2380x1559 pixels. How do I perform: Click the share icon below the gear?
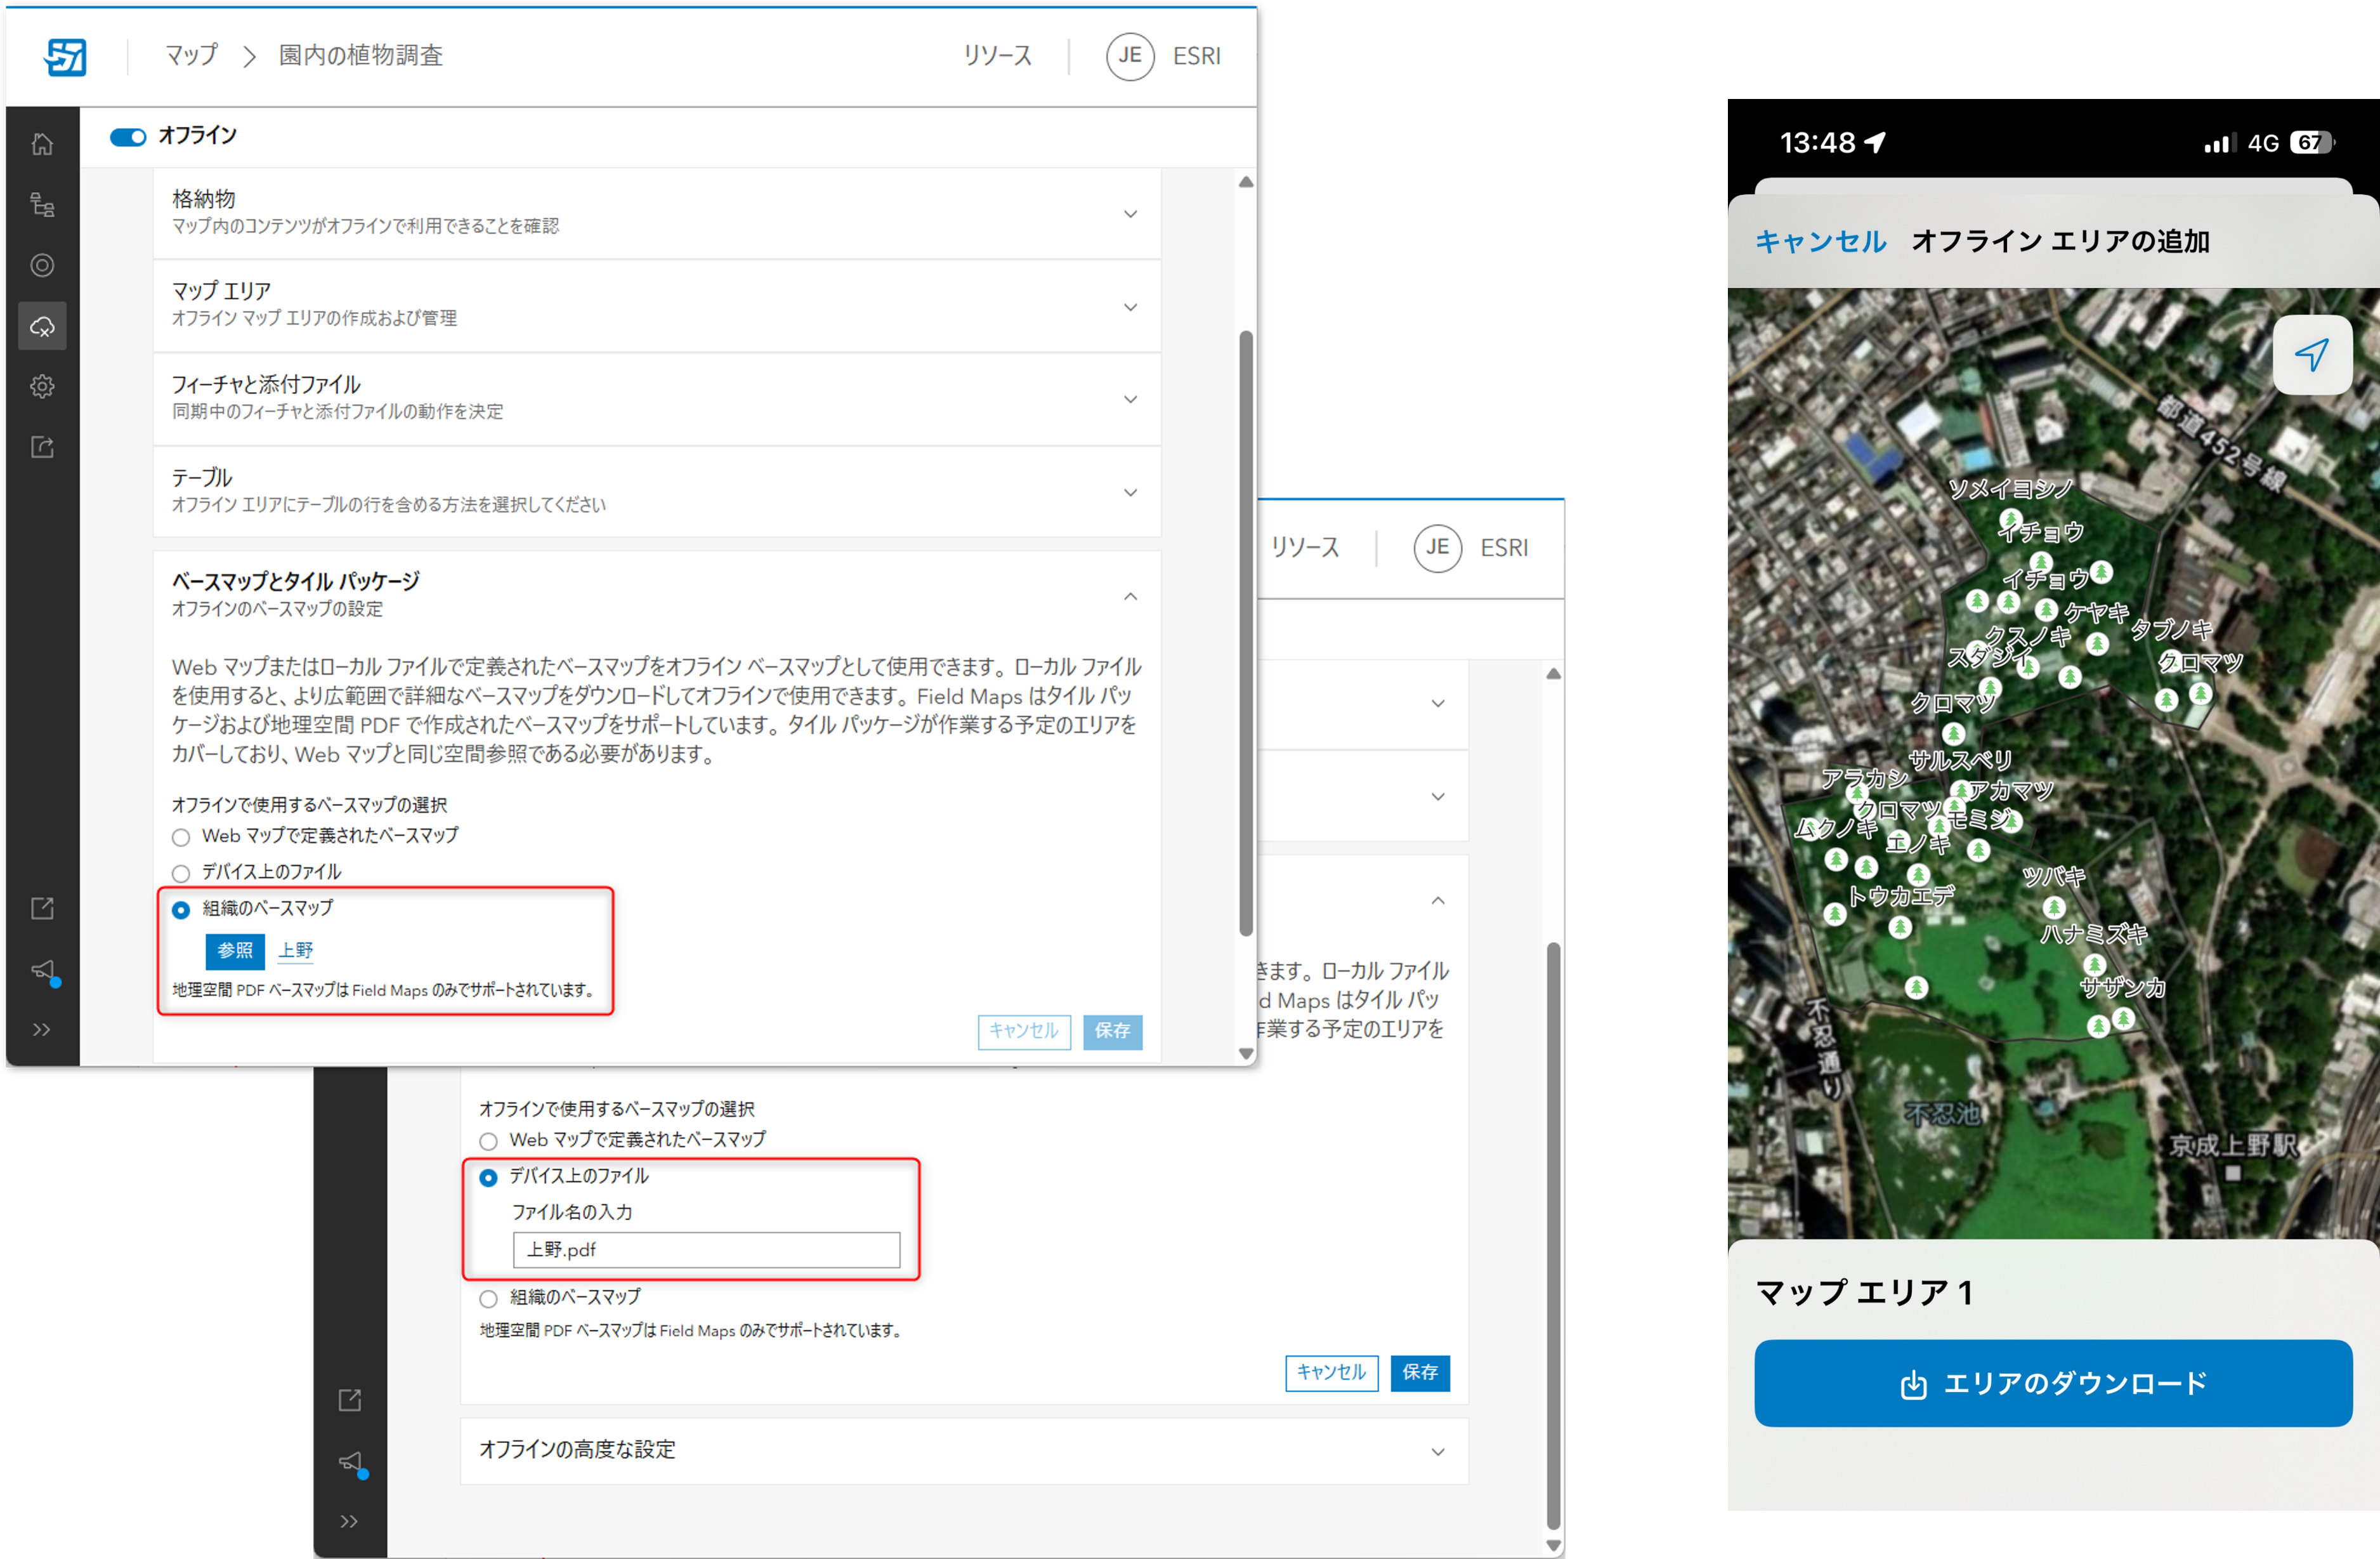42,447
